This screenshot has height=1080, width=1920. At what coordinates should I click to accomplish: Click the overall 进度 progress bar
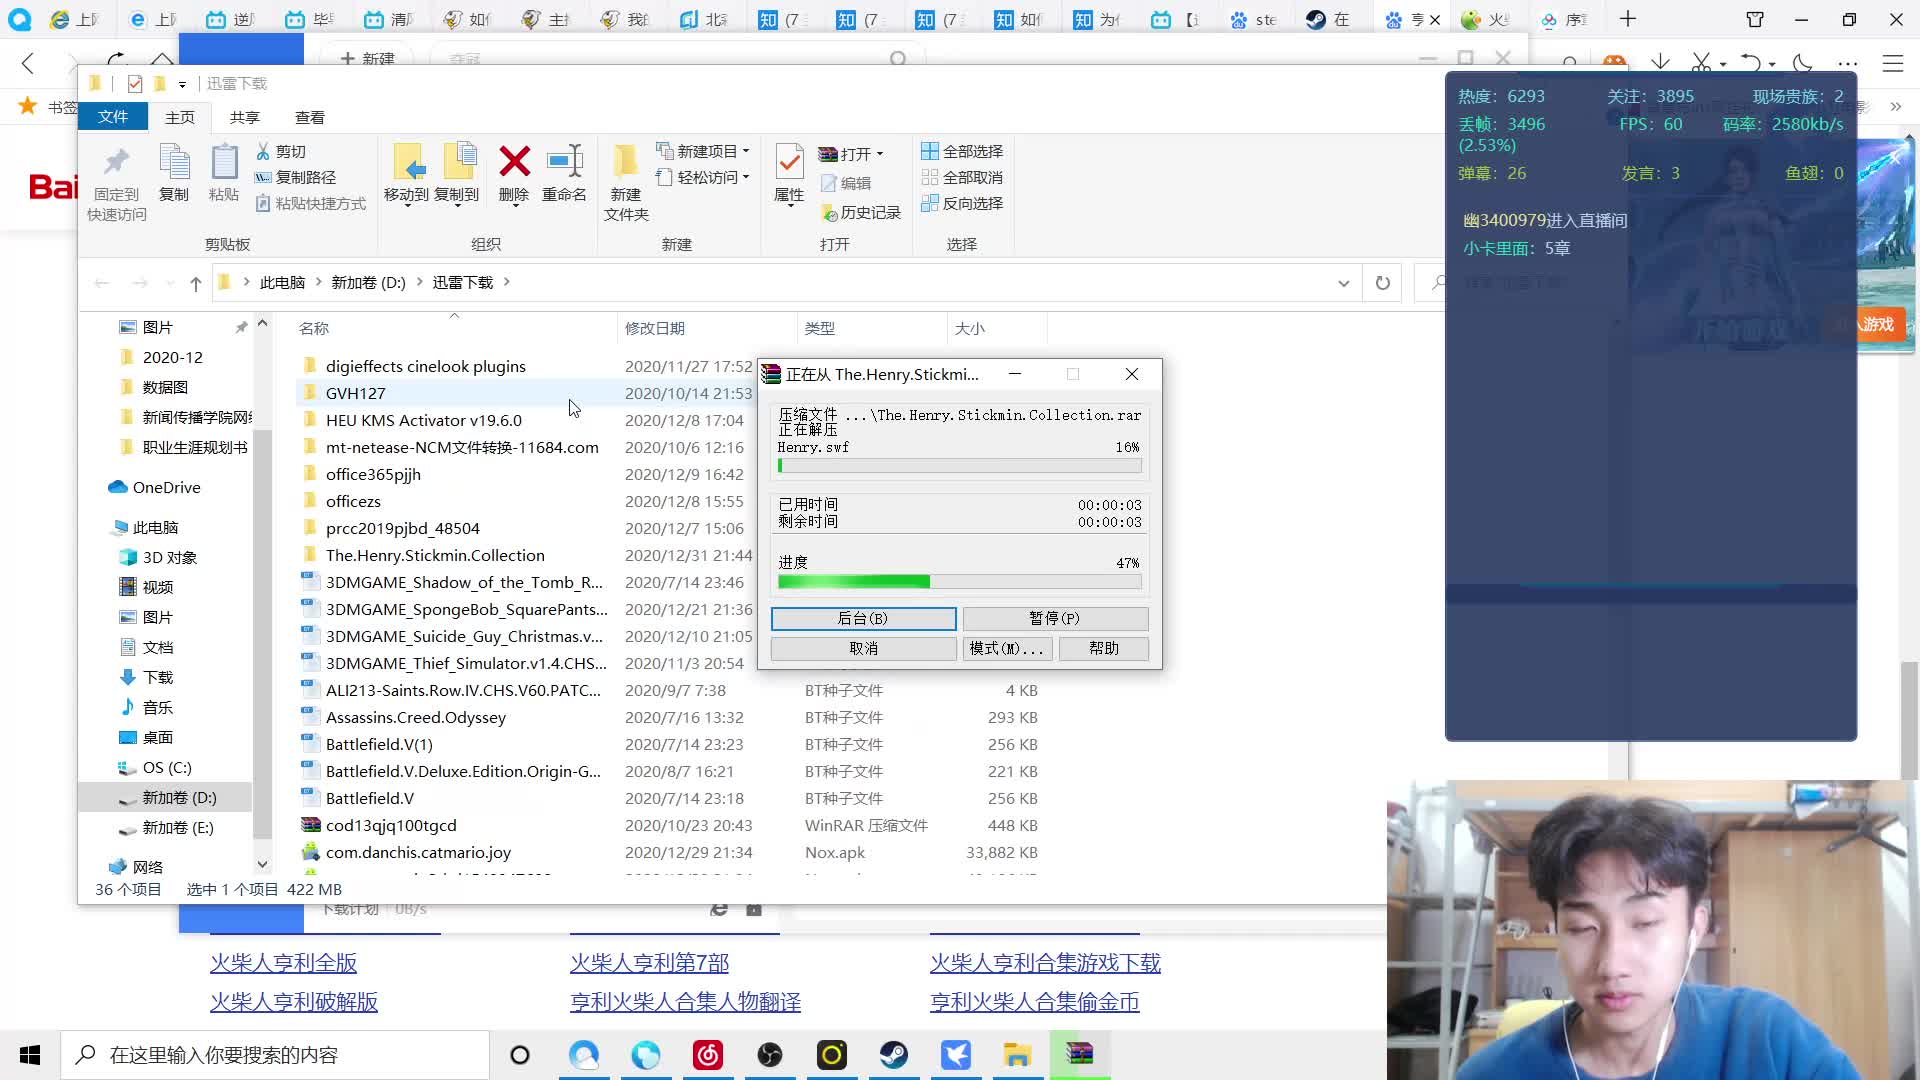pos(960,582)
